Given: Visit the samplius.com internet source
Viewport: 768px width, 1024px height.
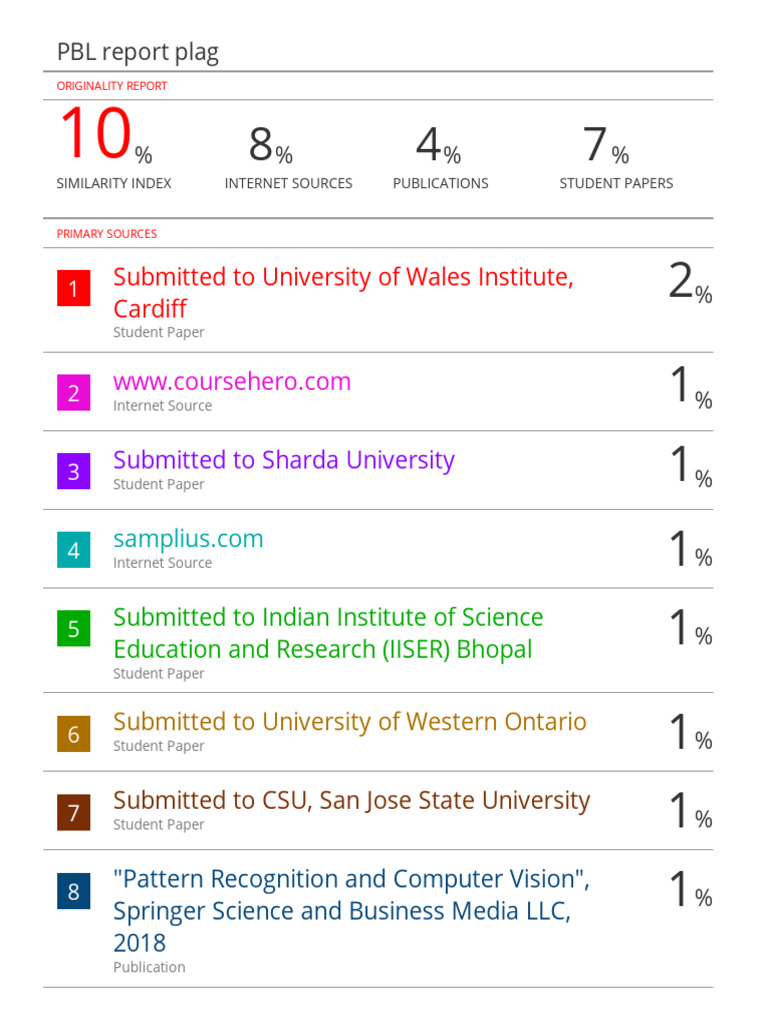Looking at the screenshot, I should [x=188, y=539].
